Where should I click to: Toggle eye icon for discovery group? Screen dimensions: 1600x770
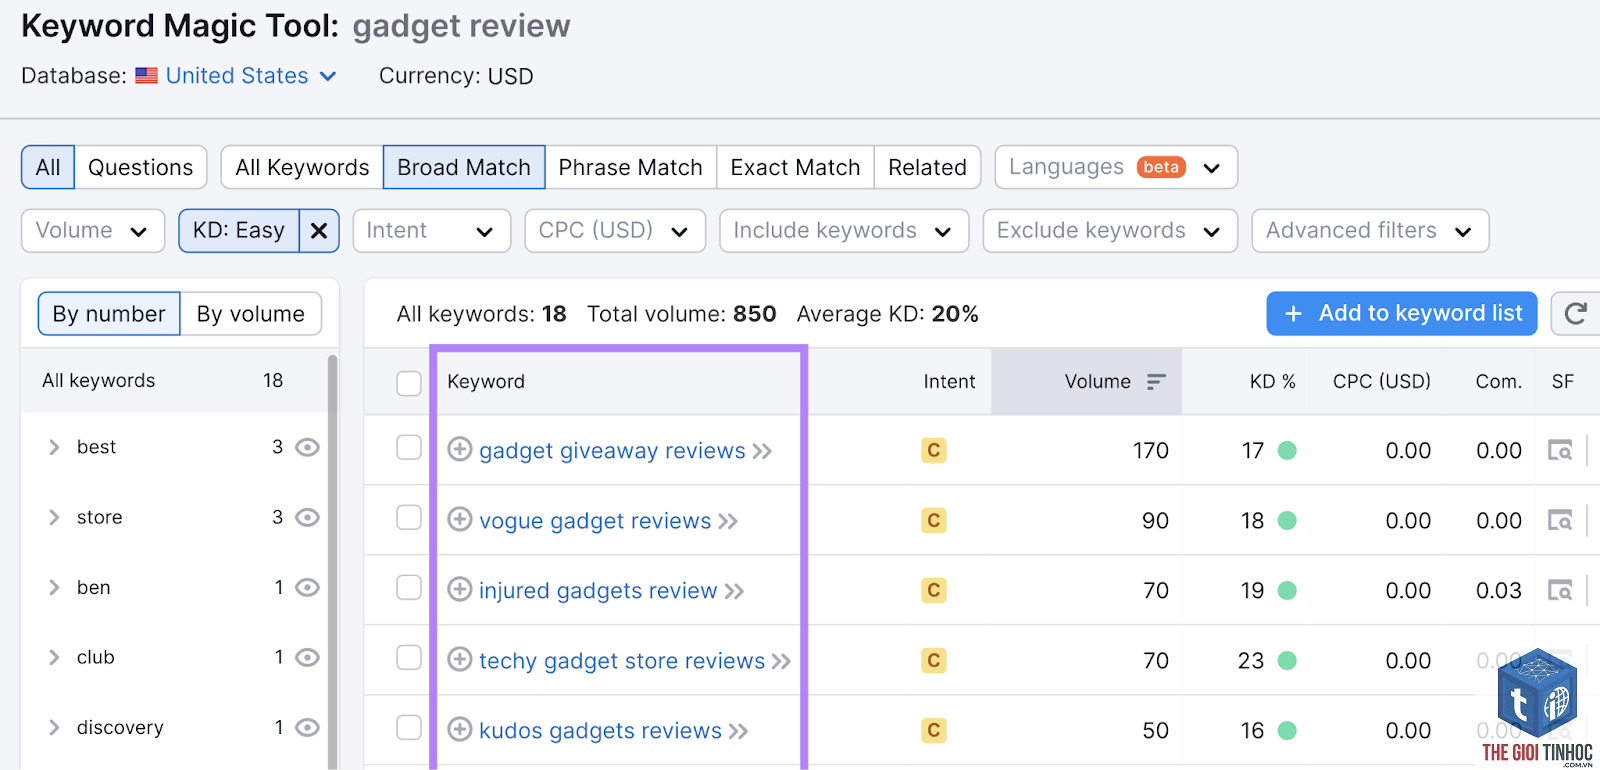[x=308, y=727]
